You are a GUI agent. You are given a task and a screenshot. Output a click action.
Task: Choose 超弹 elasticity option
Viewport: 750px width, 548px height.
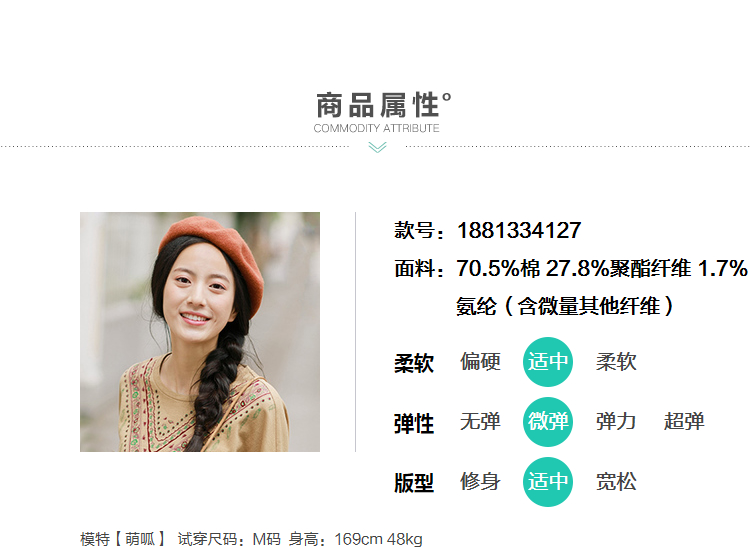click(x=684, y=422)
